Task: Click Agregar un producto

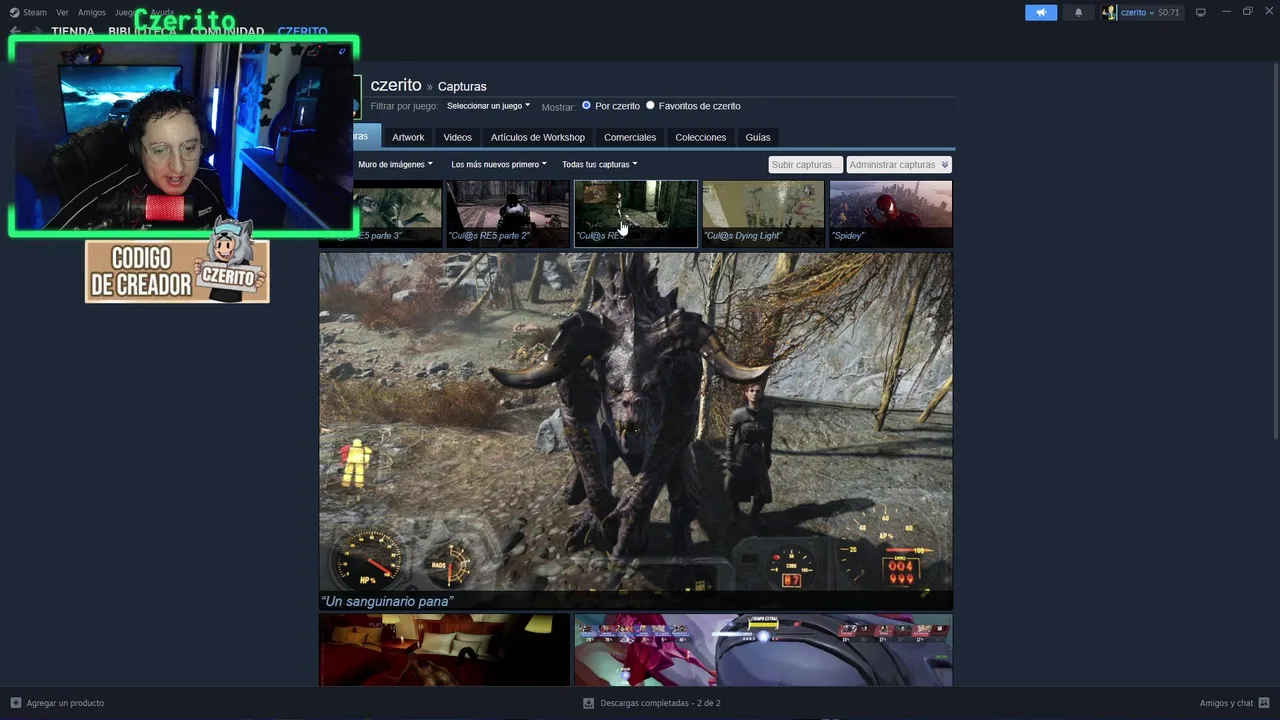Action: click(65, 703)
